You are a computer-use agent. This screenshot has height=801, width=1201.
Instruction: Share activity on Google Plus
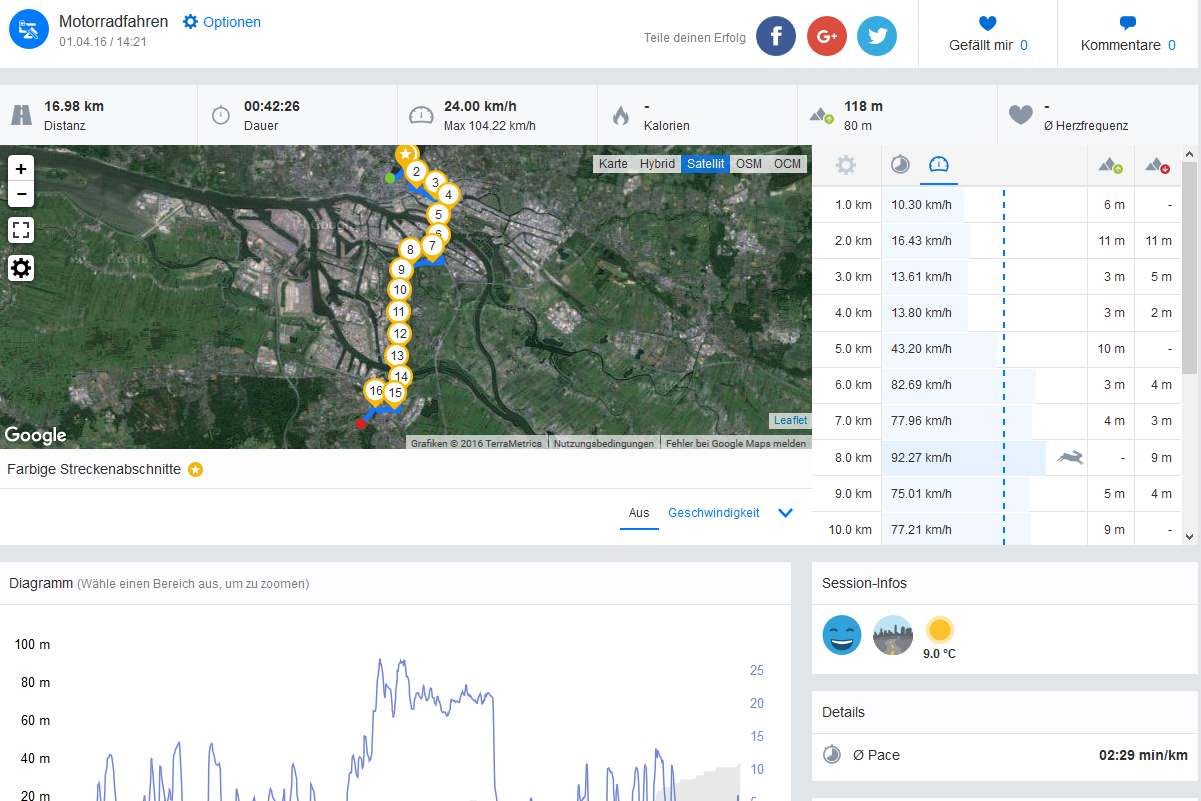click(827, 36)
